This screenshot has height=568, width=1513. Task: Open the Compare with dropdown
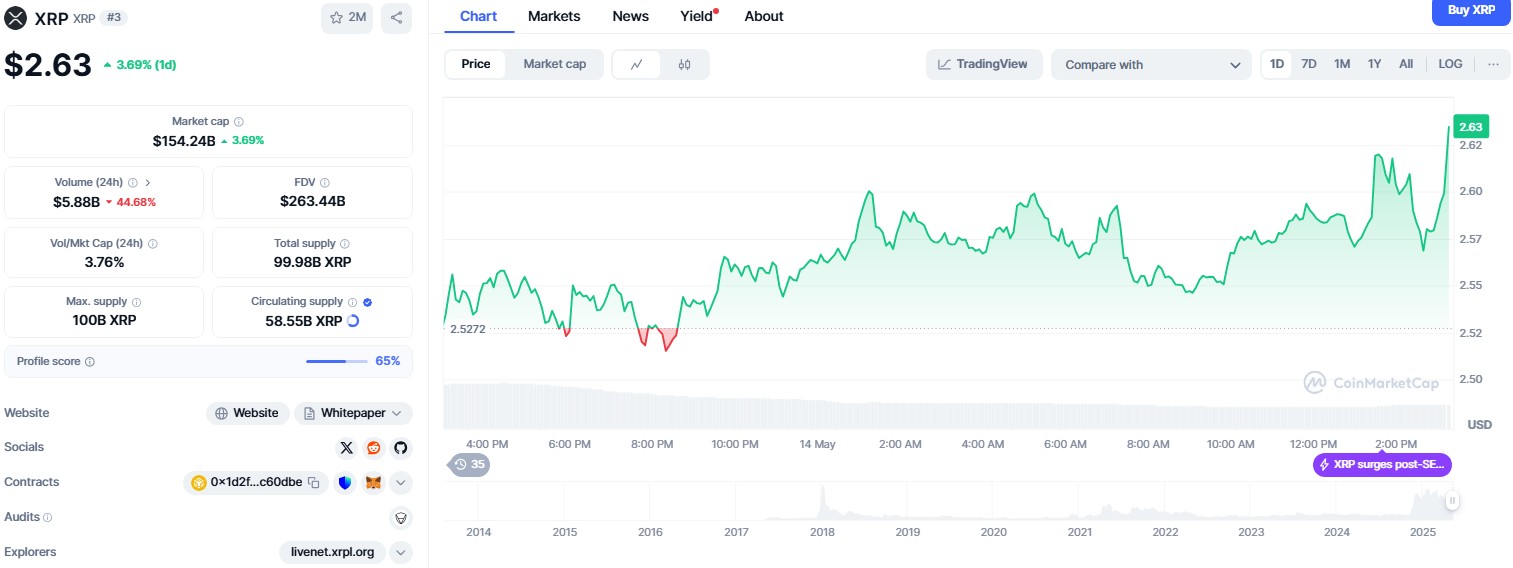pyautogui.click(x=1151, y=65)
